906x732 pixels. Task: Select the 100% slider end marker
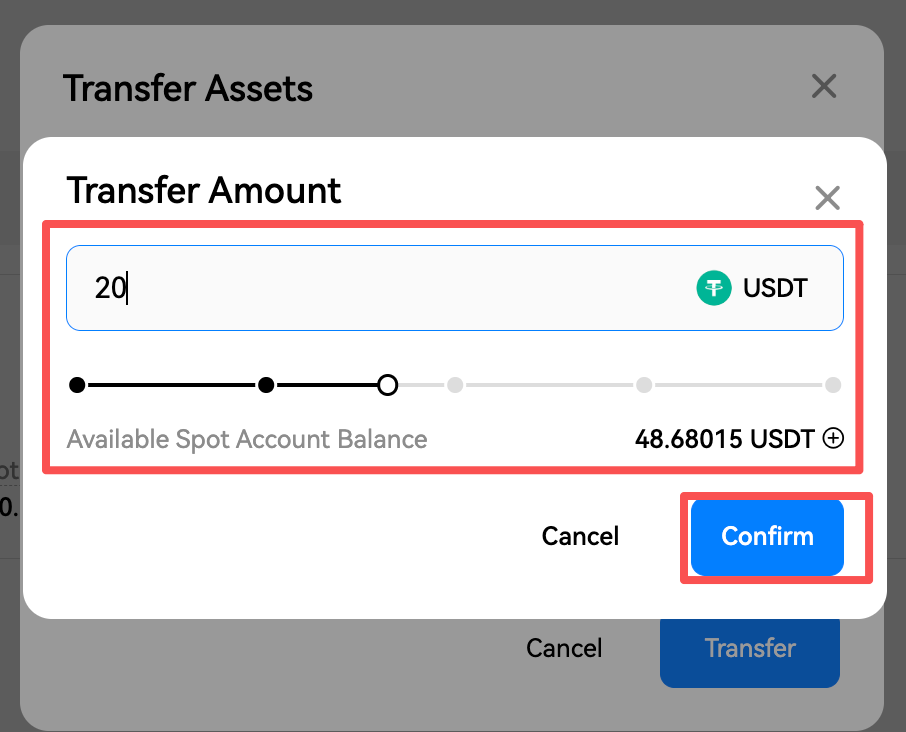pyautogui.click(x=832, y=384)
